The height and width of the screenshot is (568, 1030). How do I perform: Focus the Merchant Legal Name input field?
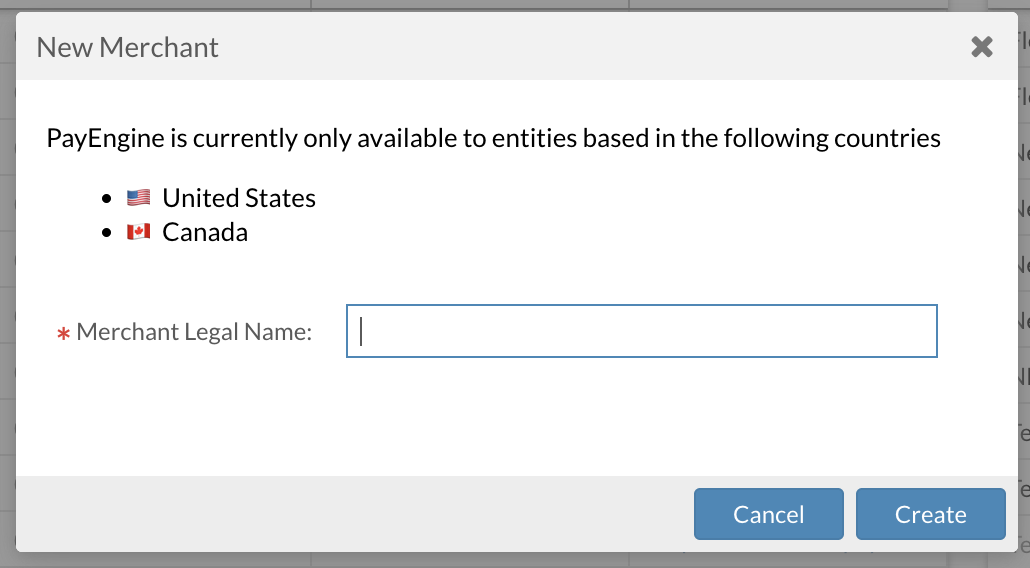point(641,331)
